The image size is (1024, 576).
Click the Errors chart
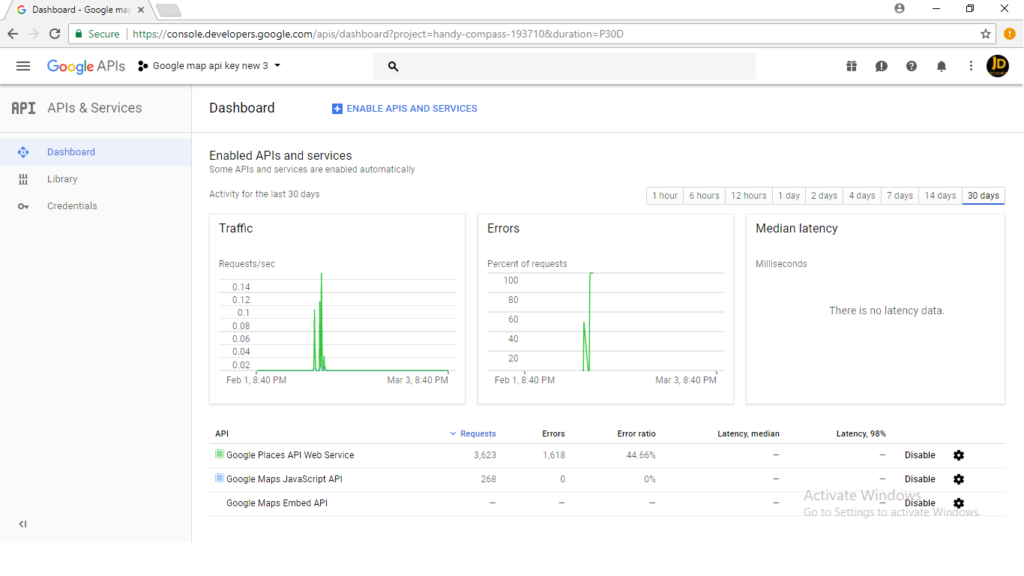605,323
